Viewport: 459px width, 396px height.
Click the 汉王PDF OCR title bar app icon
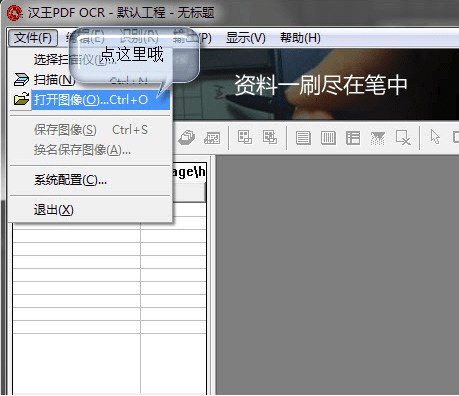[15, 13]
